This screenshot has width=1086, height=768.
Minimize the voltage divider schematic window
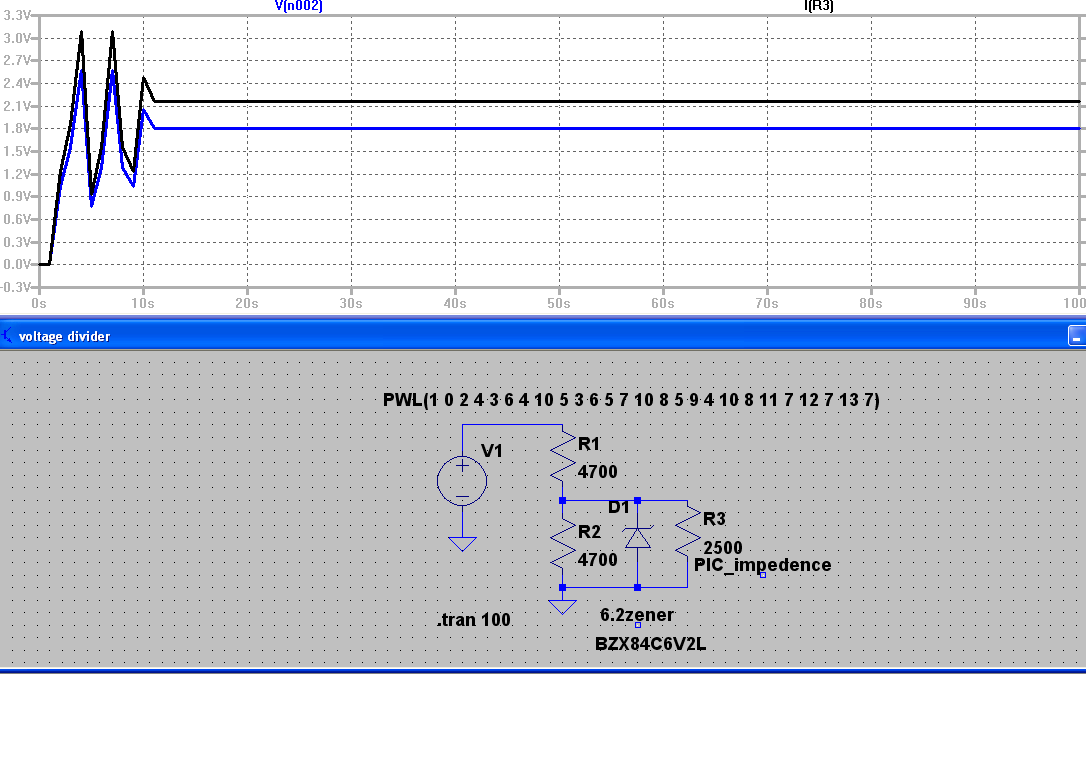click(1076, 336)
